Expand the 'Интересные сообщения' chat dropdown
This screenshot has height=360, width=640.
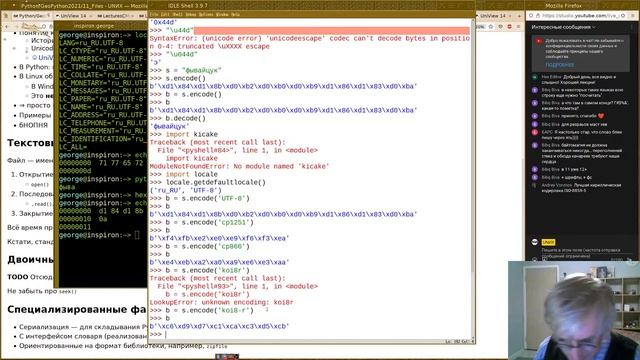[x=563, y=27]
